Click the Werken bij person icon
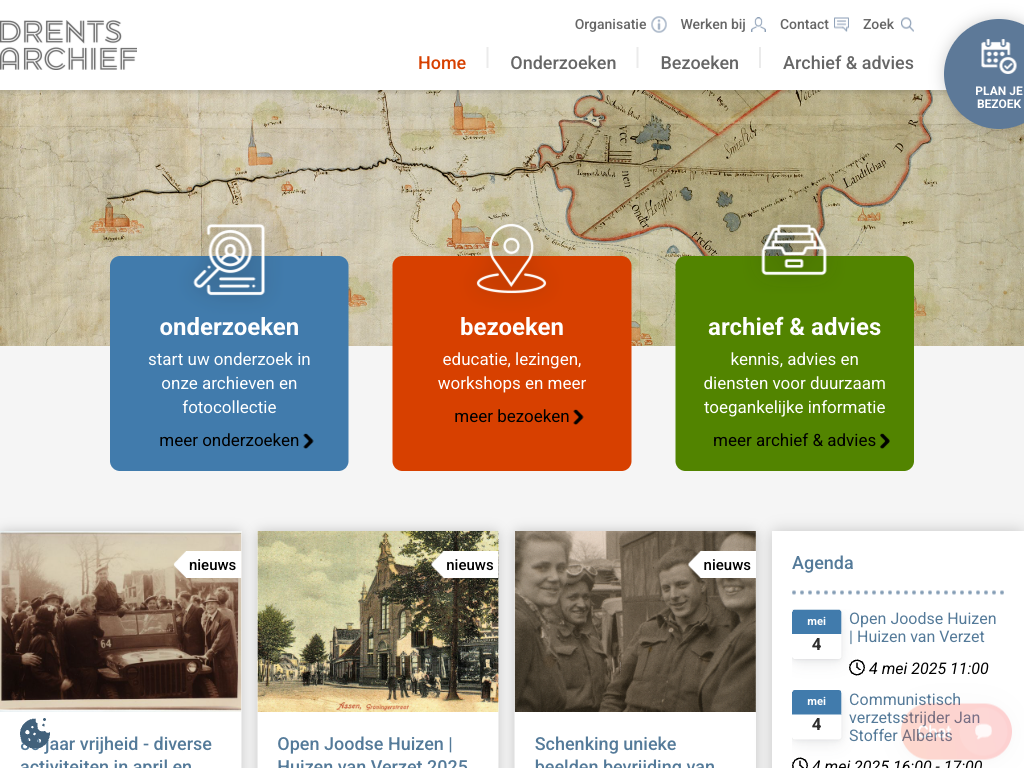The width and height of the screenshot is (1024, 768). pyautogui.click(x=759, y=25)
